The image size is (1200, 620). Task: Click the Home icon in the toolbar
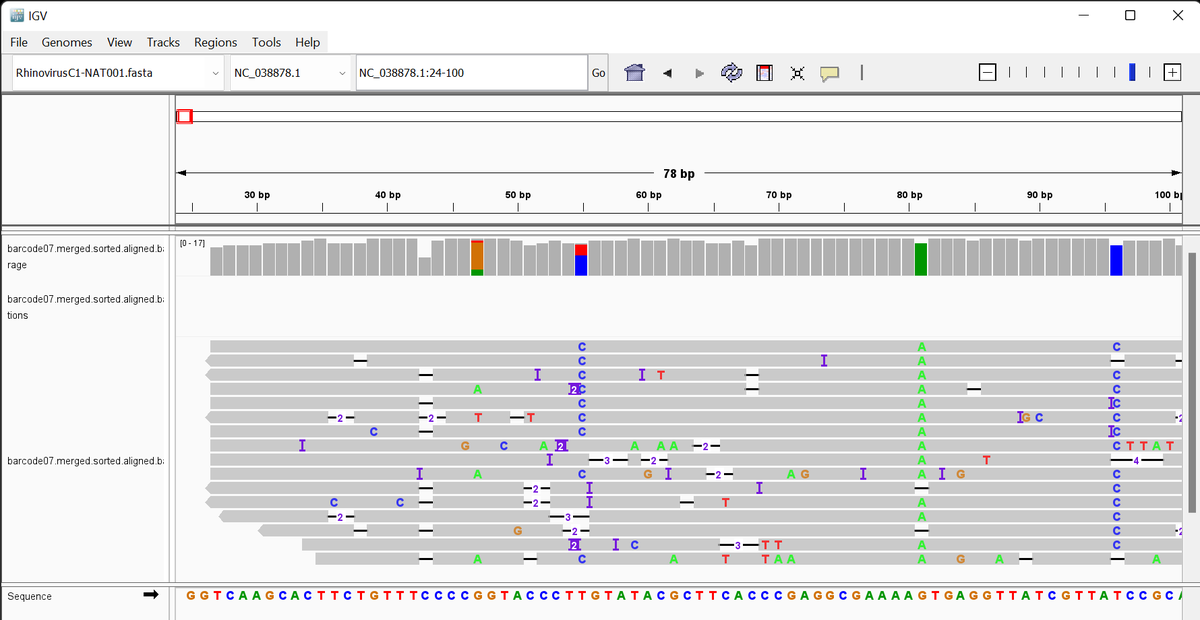coord(634,73)
